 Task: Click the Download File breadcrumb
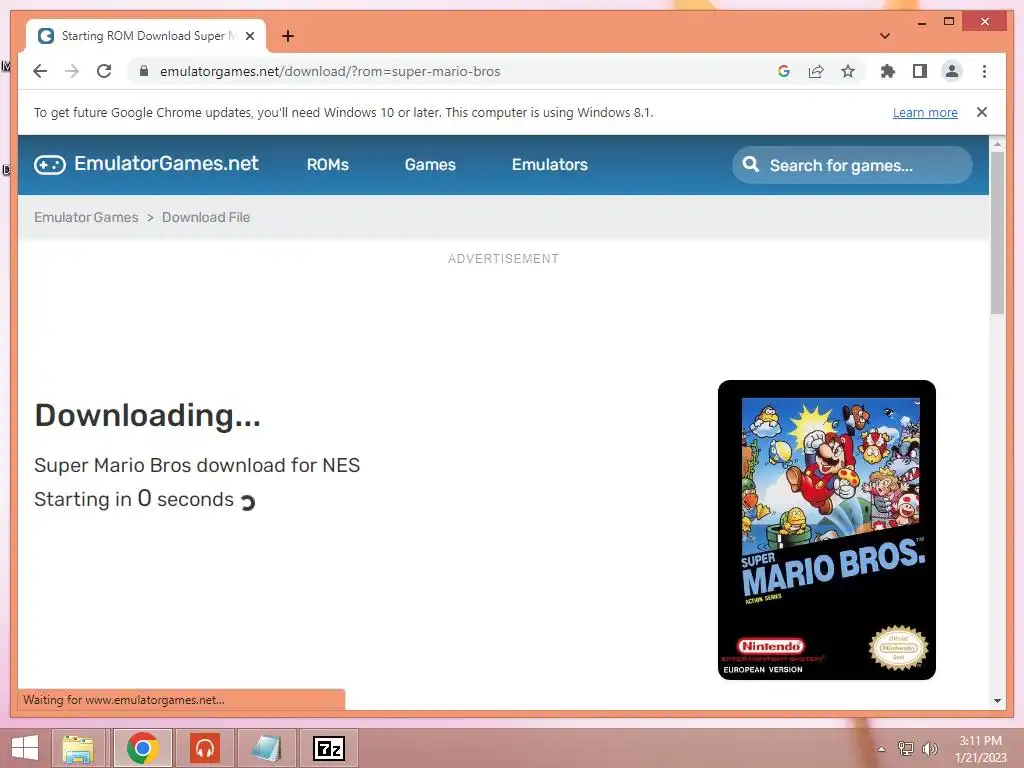pyautogui.click(x=206, y=217)
